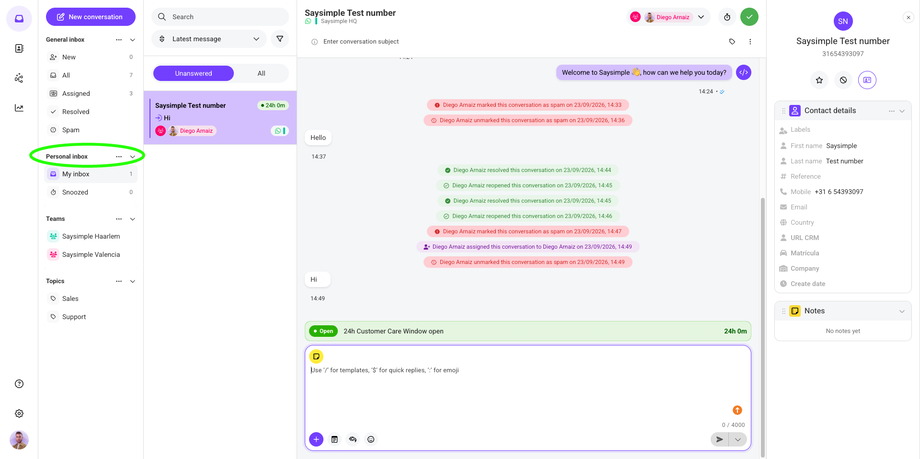Viewport: 920px width, 459px height.
Task: Open the Support topic
Action: pos(91,317)
